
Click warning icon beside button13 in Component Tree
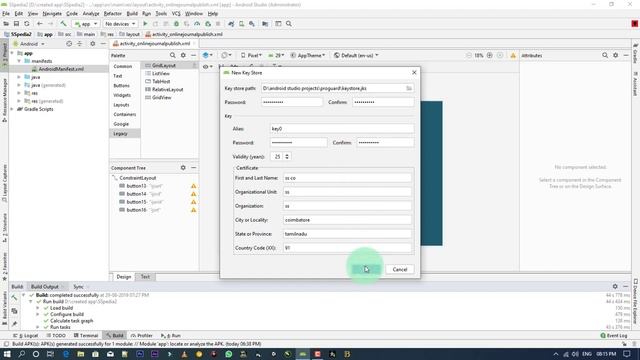point(193,186)
